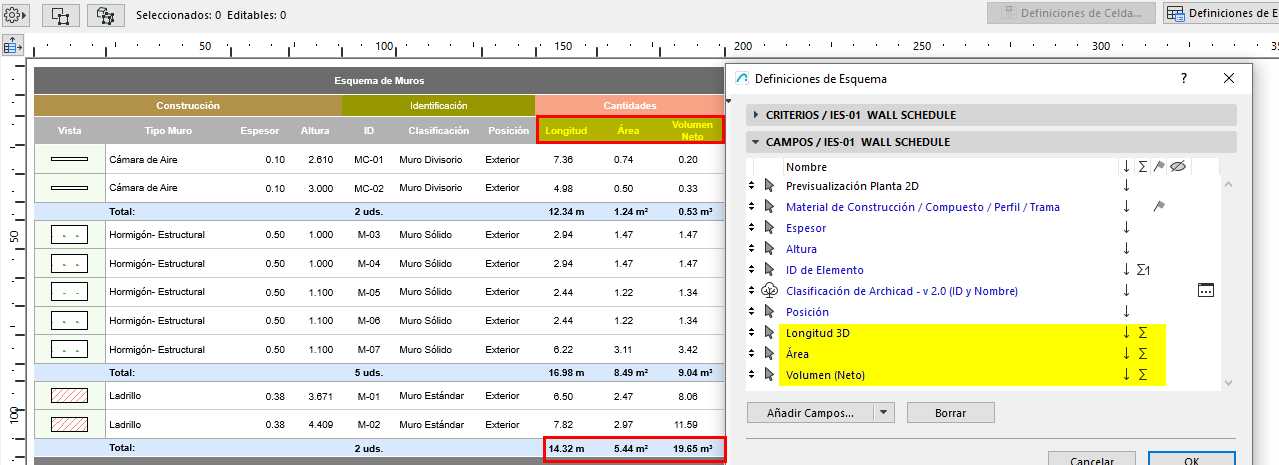Click the cloud icon beside Clasificación de Archicad

tap(768, 291)
